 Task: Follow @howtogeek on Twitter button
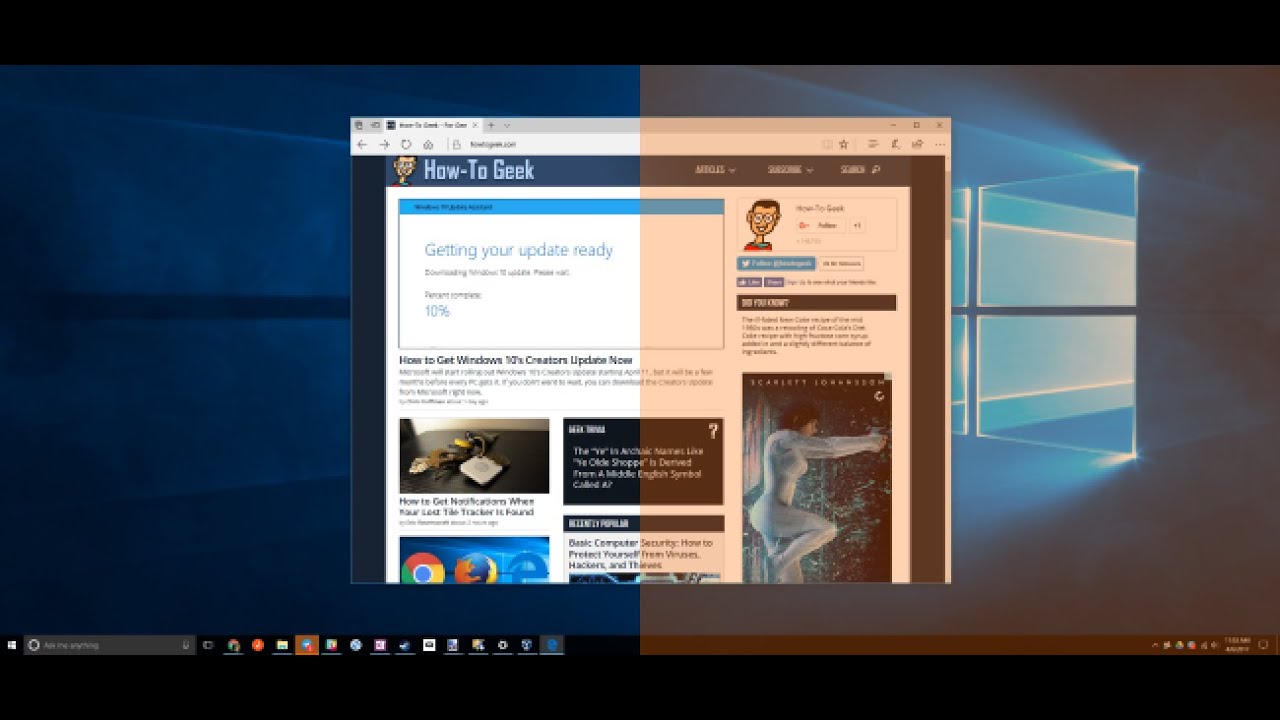coord(776,263)
